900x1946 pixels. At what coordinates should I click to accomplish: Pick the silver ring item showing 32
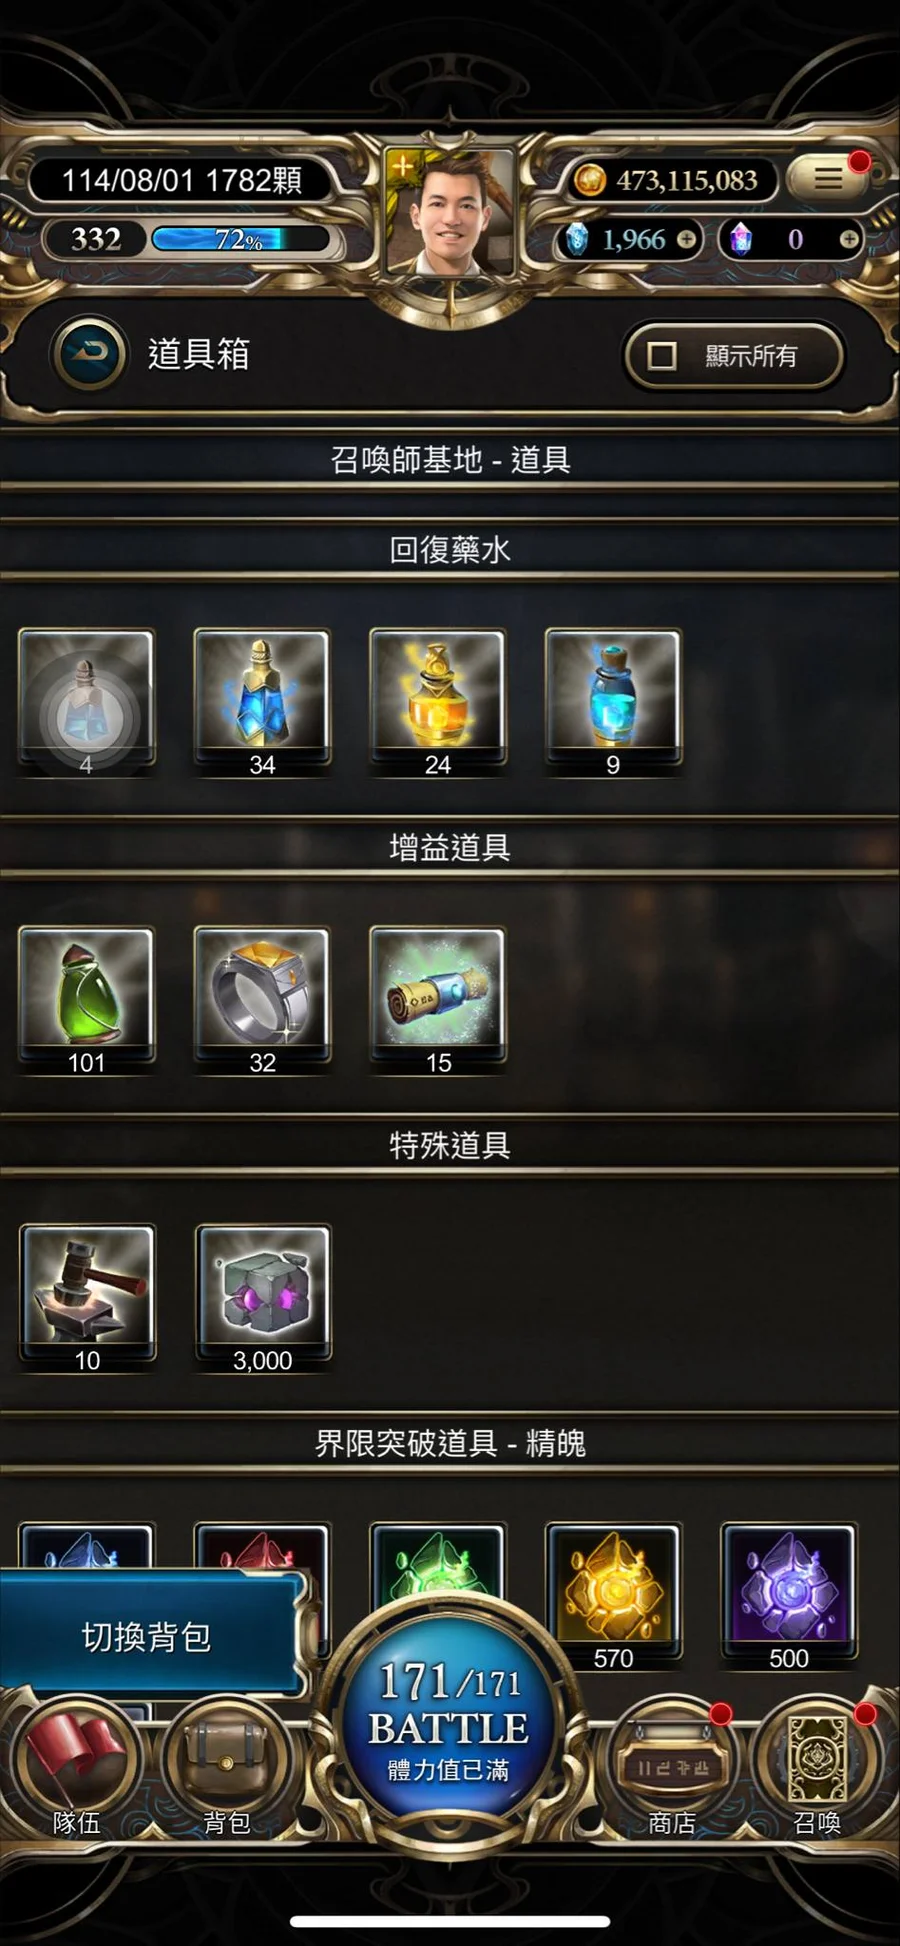pos(262,1001)
